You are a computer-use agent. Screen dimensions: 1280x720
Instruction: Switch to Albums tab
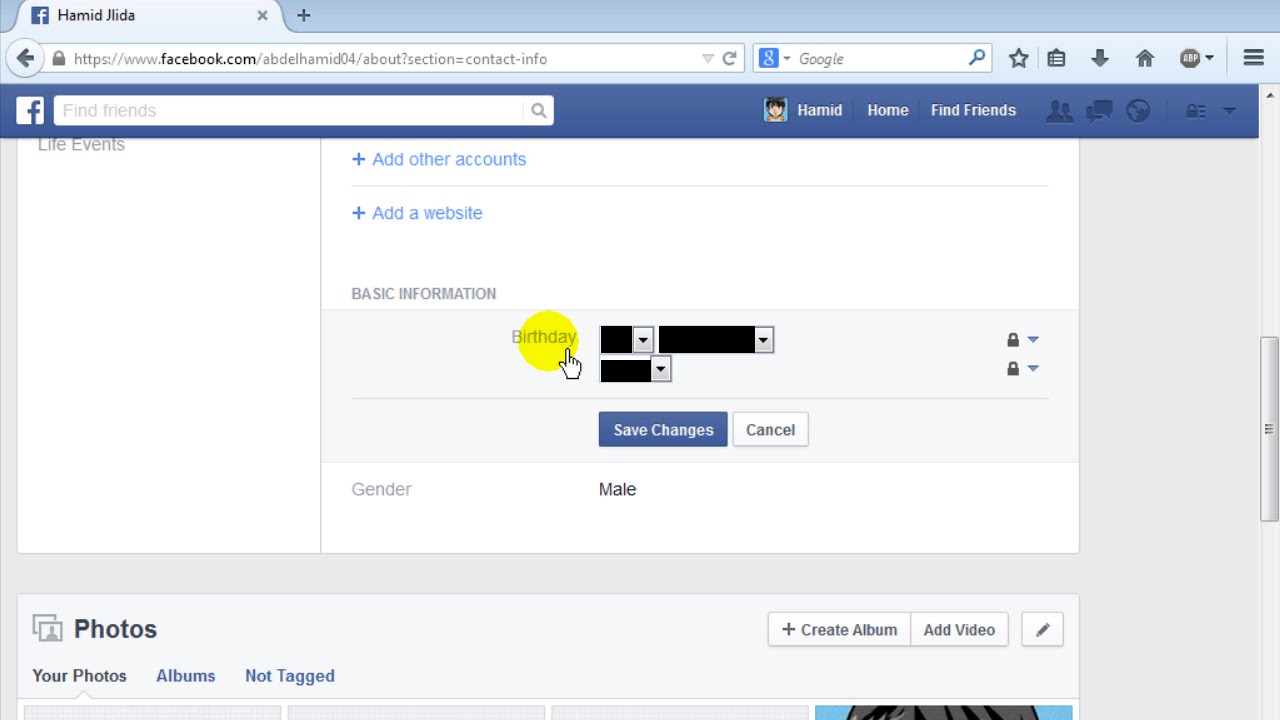185,676
